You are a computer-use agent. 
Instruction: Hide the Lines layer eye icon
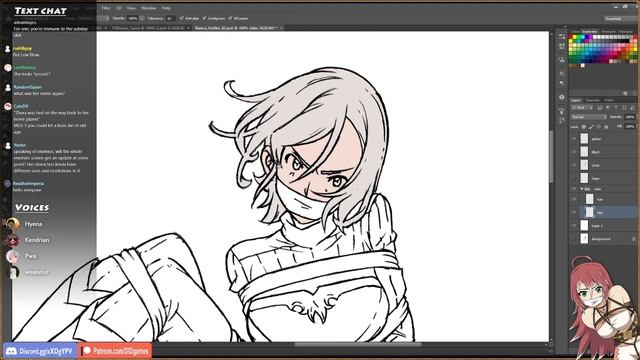coord(574,165)
